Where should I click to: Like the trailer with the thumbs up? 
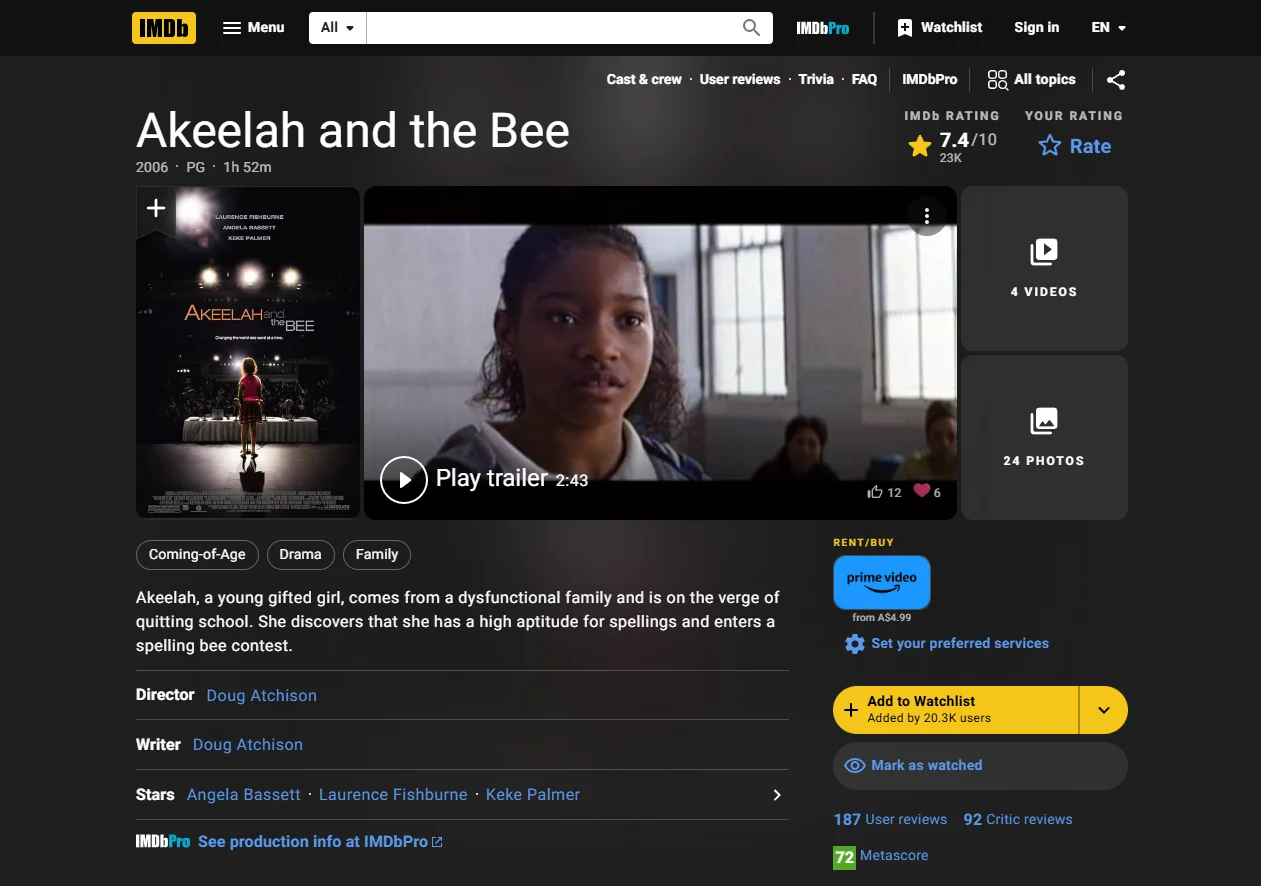[874, 491]
